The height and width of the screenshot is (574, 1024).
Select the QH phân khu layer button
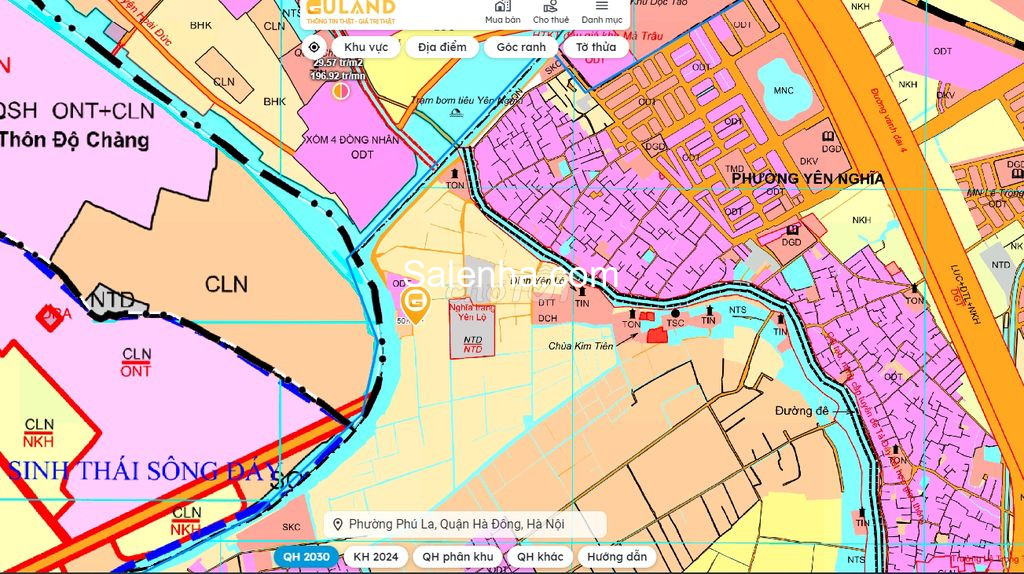click(457, 557)
